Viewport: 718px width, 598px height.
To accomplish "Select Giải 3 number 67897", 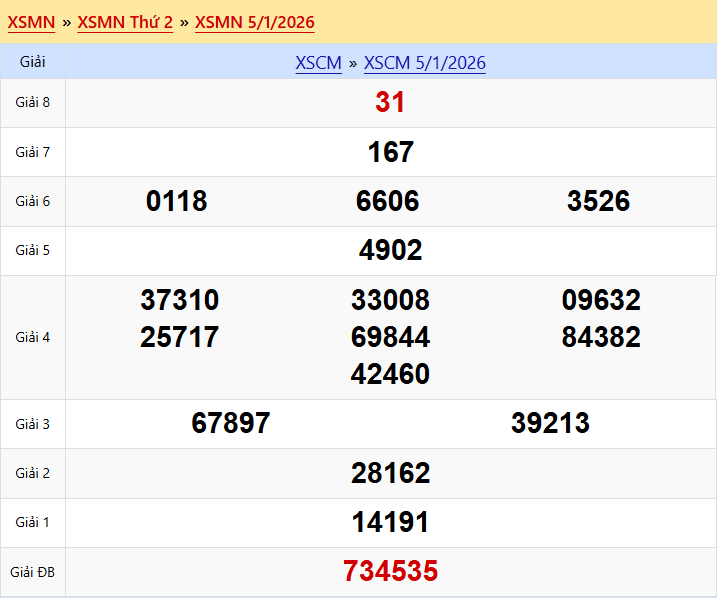I will pyautogui.click(x=230, y=423).
